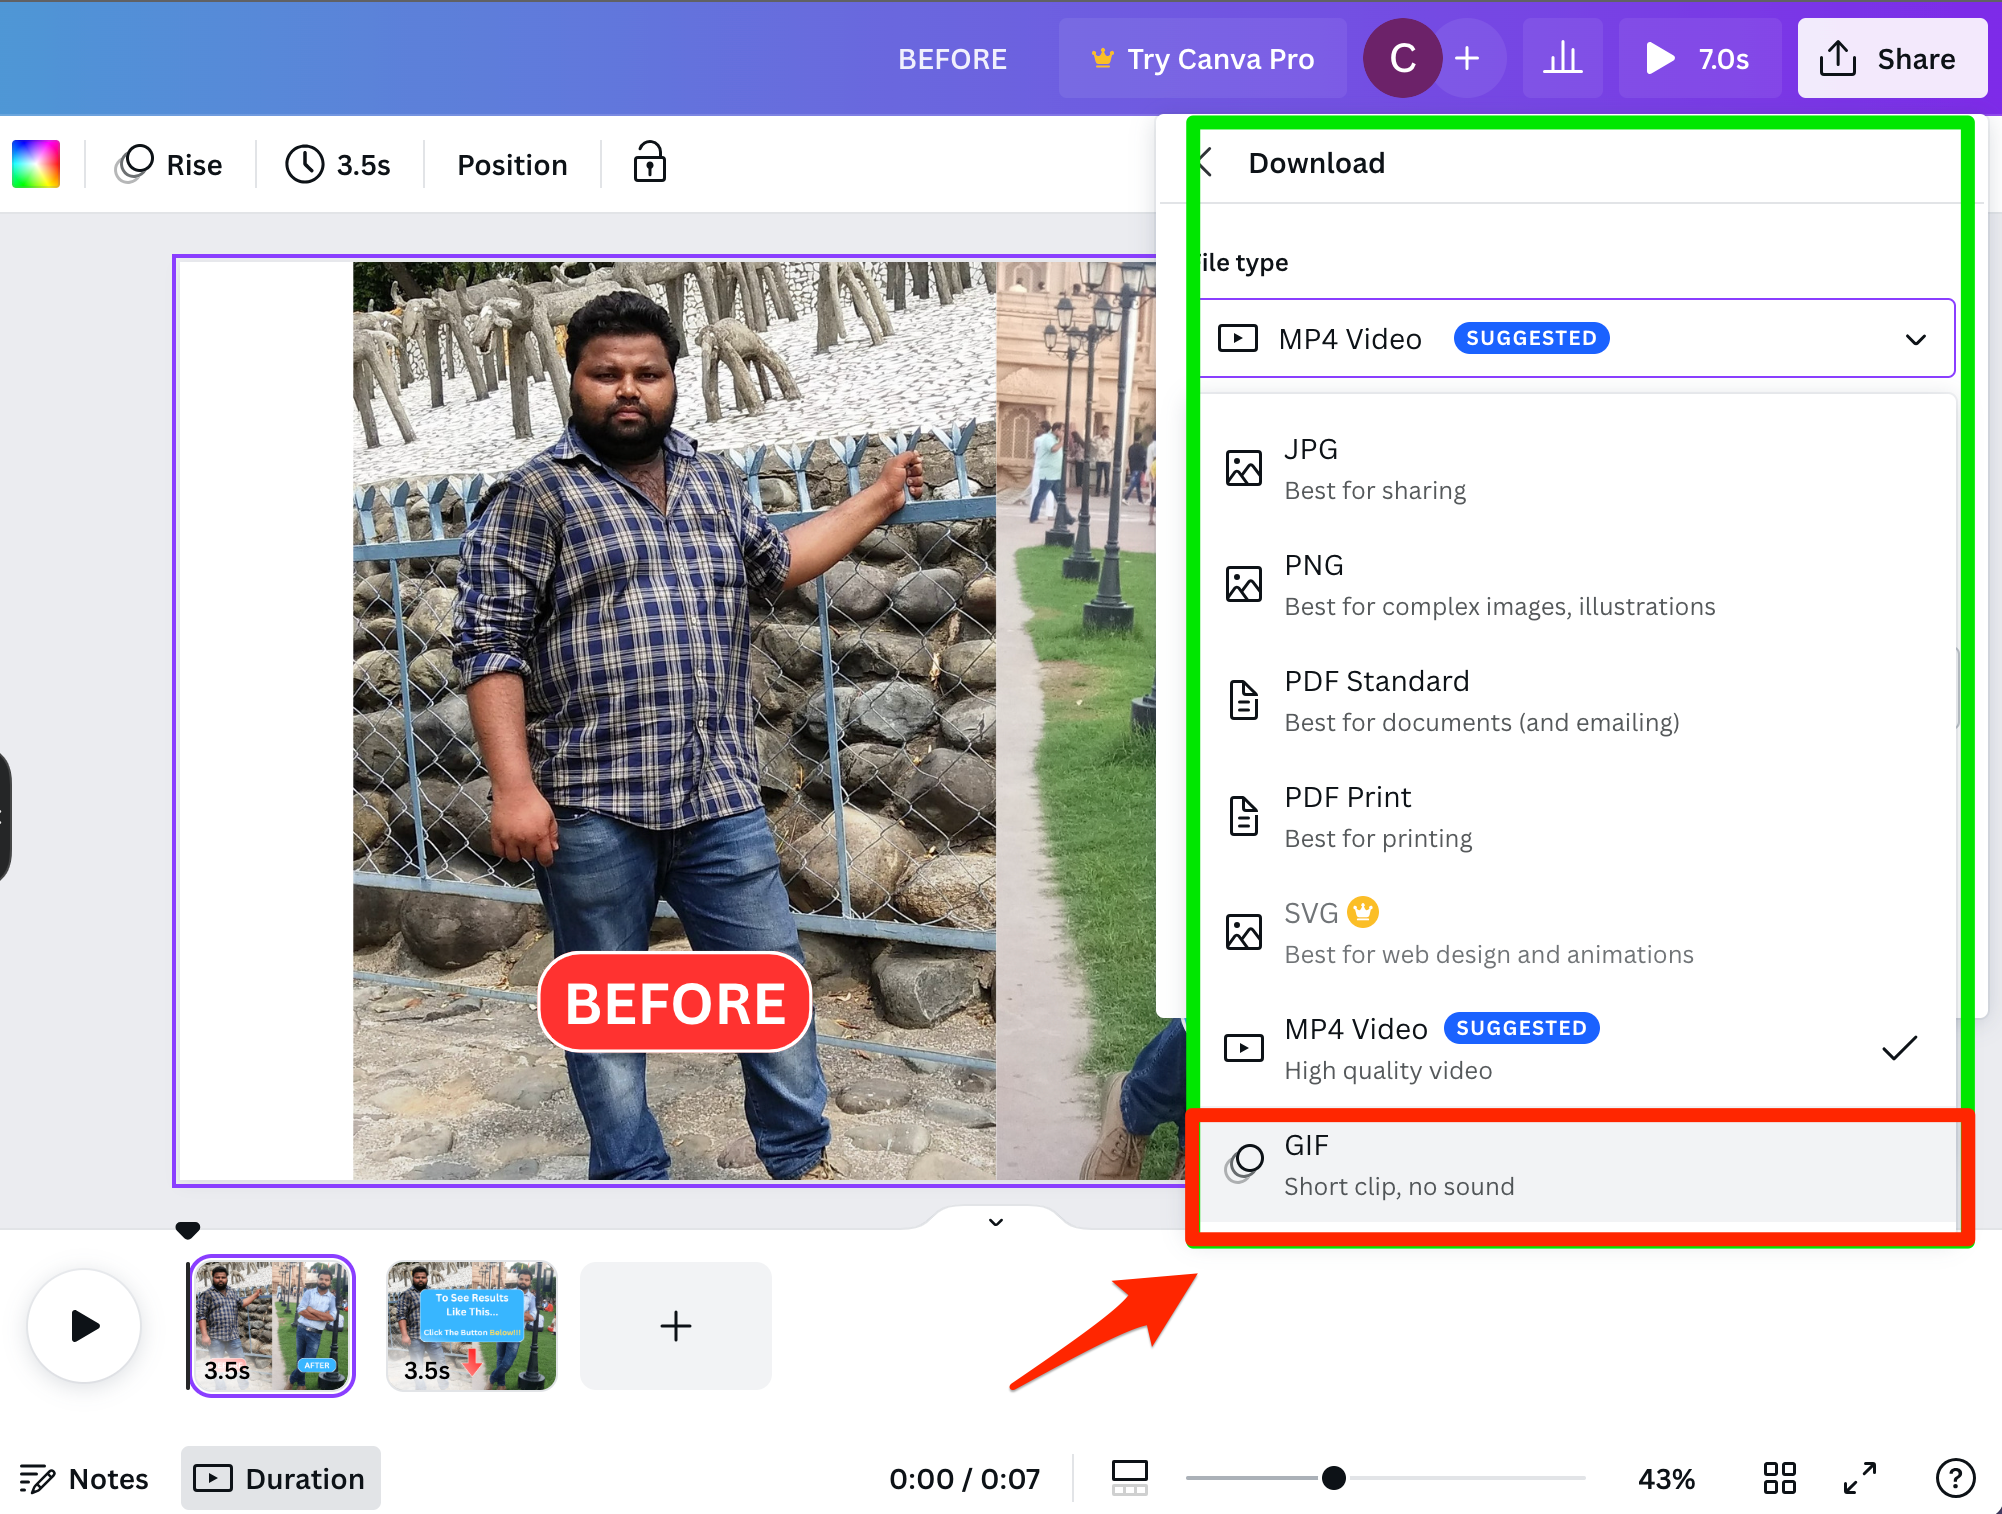Open the Position panel

click(512, 164)
